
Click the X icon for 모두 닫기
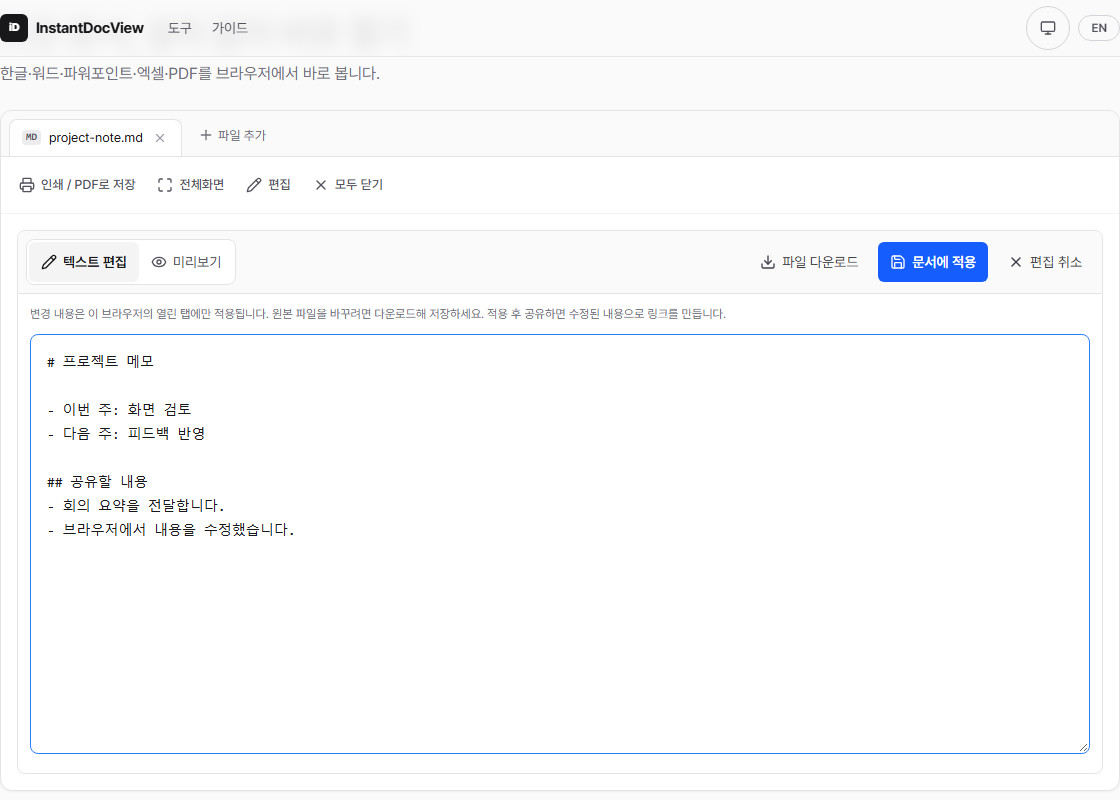coord(321,185)
